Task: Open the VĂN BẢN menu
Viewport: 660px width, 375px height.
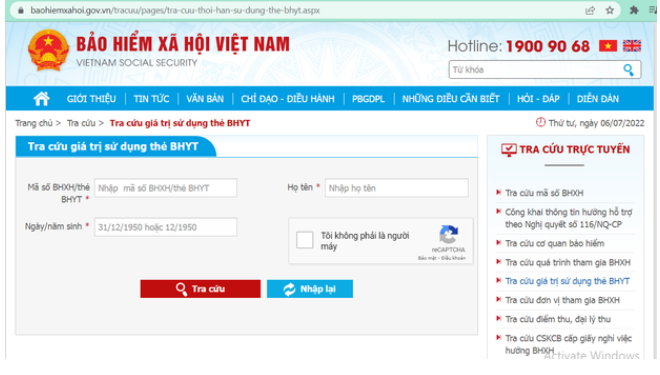Action: (x=205, y=99)
